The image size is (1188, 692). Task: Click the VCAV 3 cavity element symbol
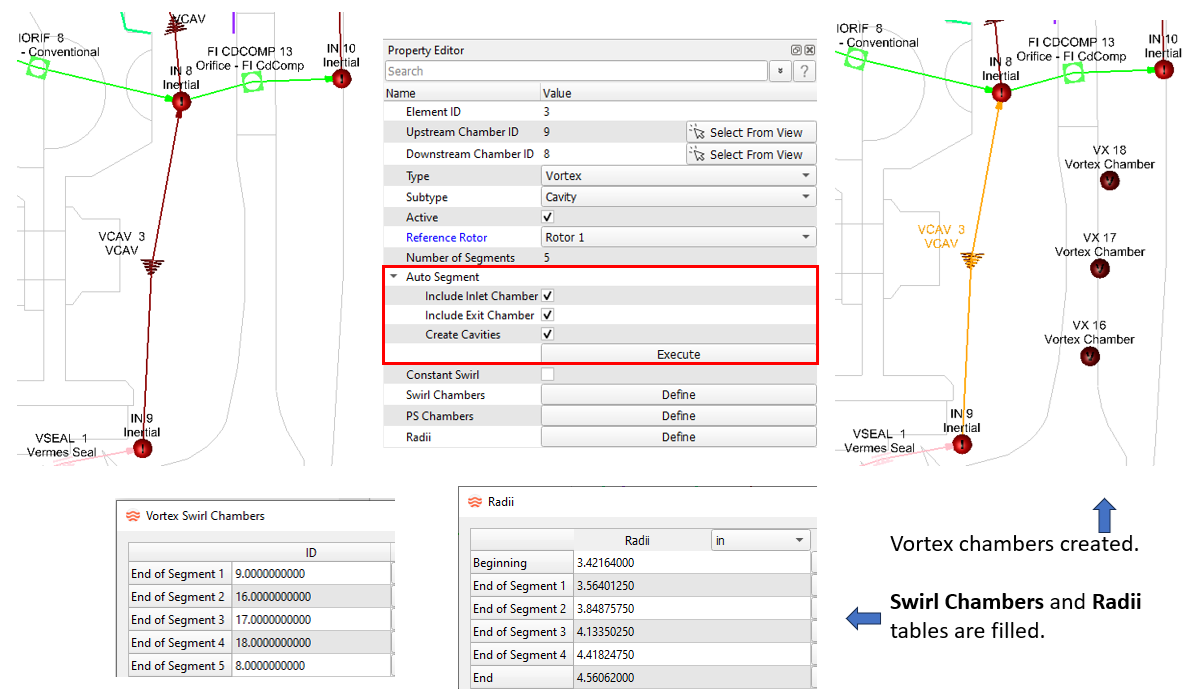pos(153,265)
